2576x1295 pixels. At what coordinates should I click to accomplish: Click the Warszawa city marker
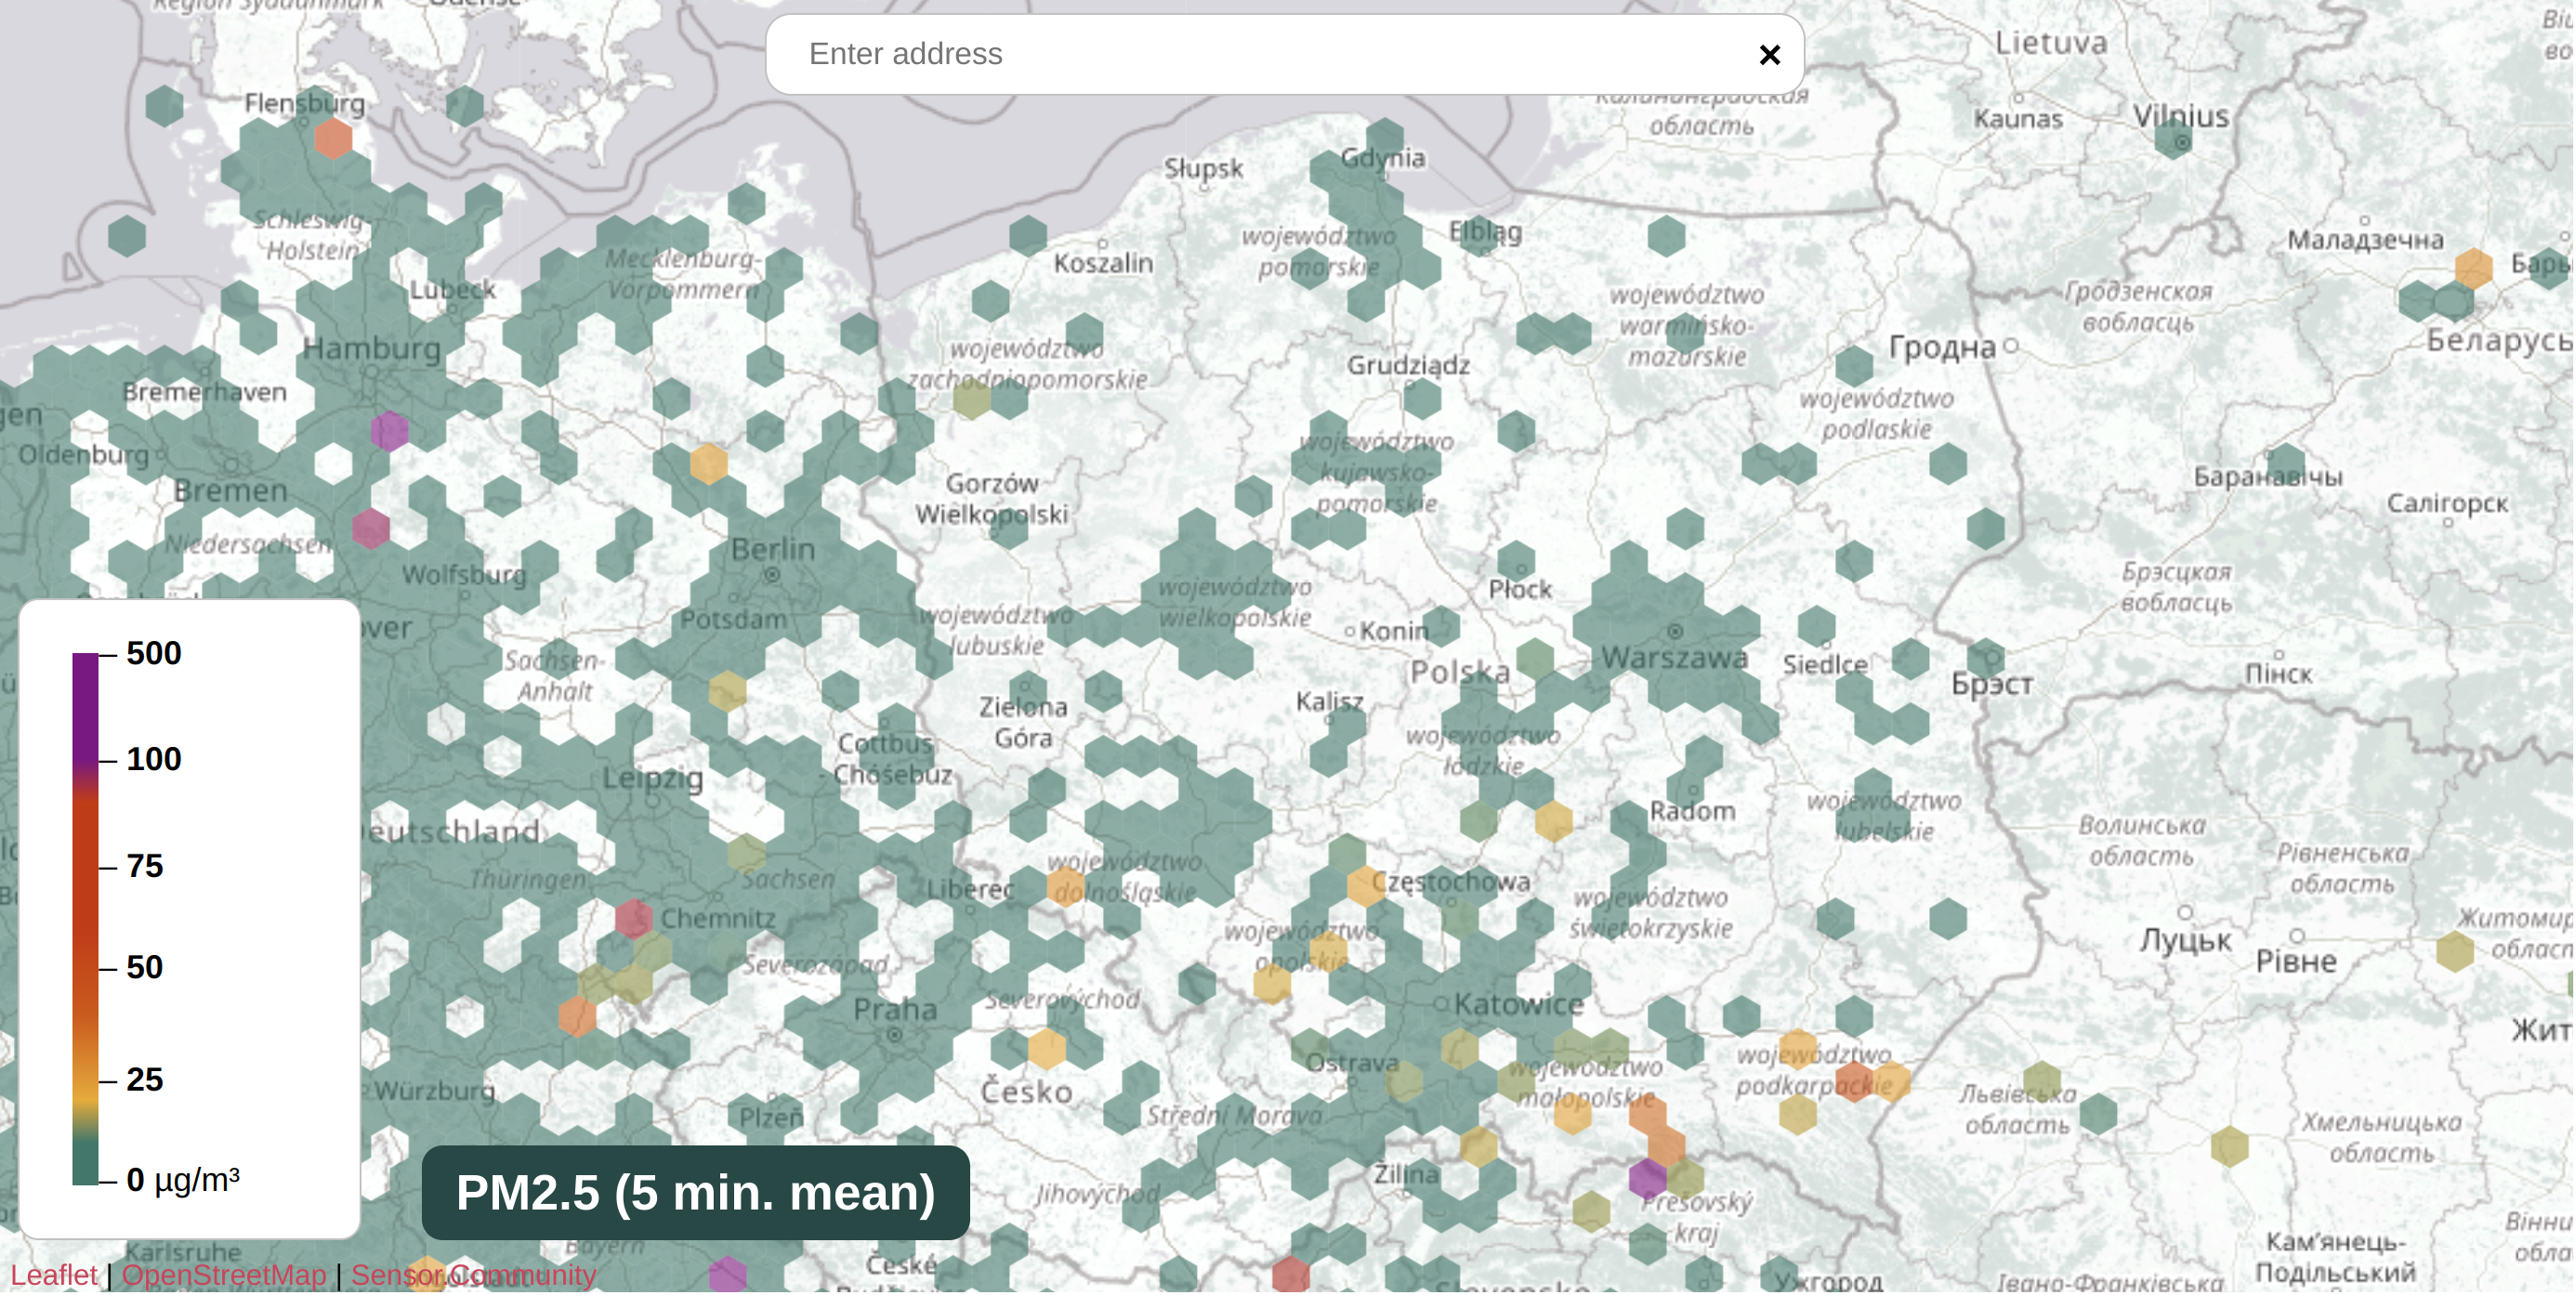pos(1676,632)
